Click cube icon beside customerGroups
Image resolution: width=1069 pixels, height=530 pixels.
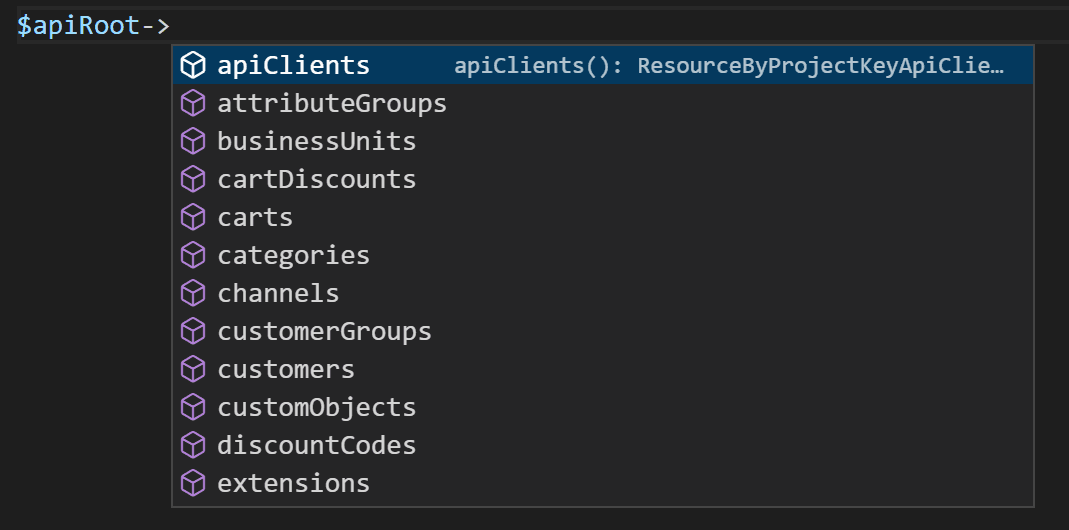click(x=192, y=332)
